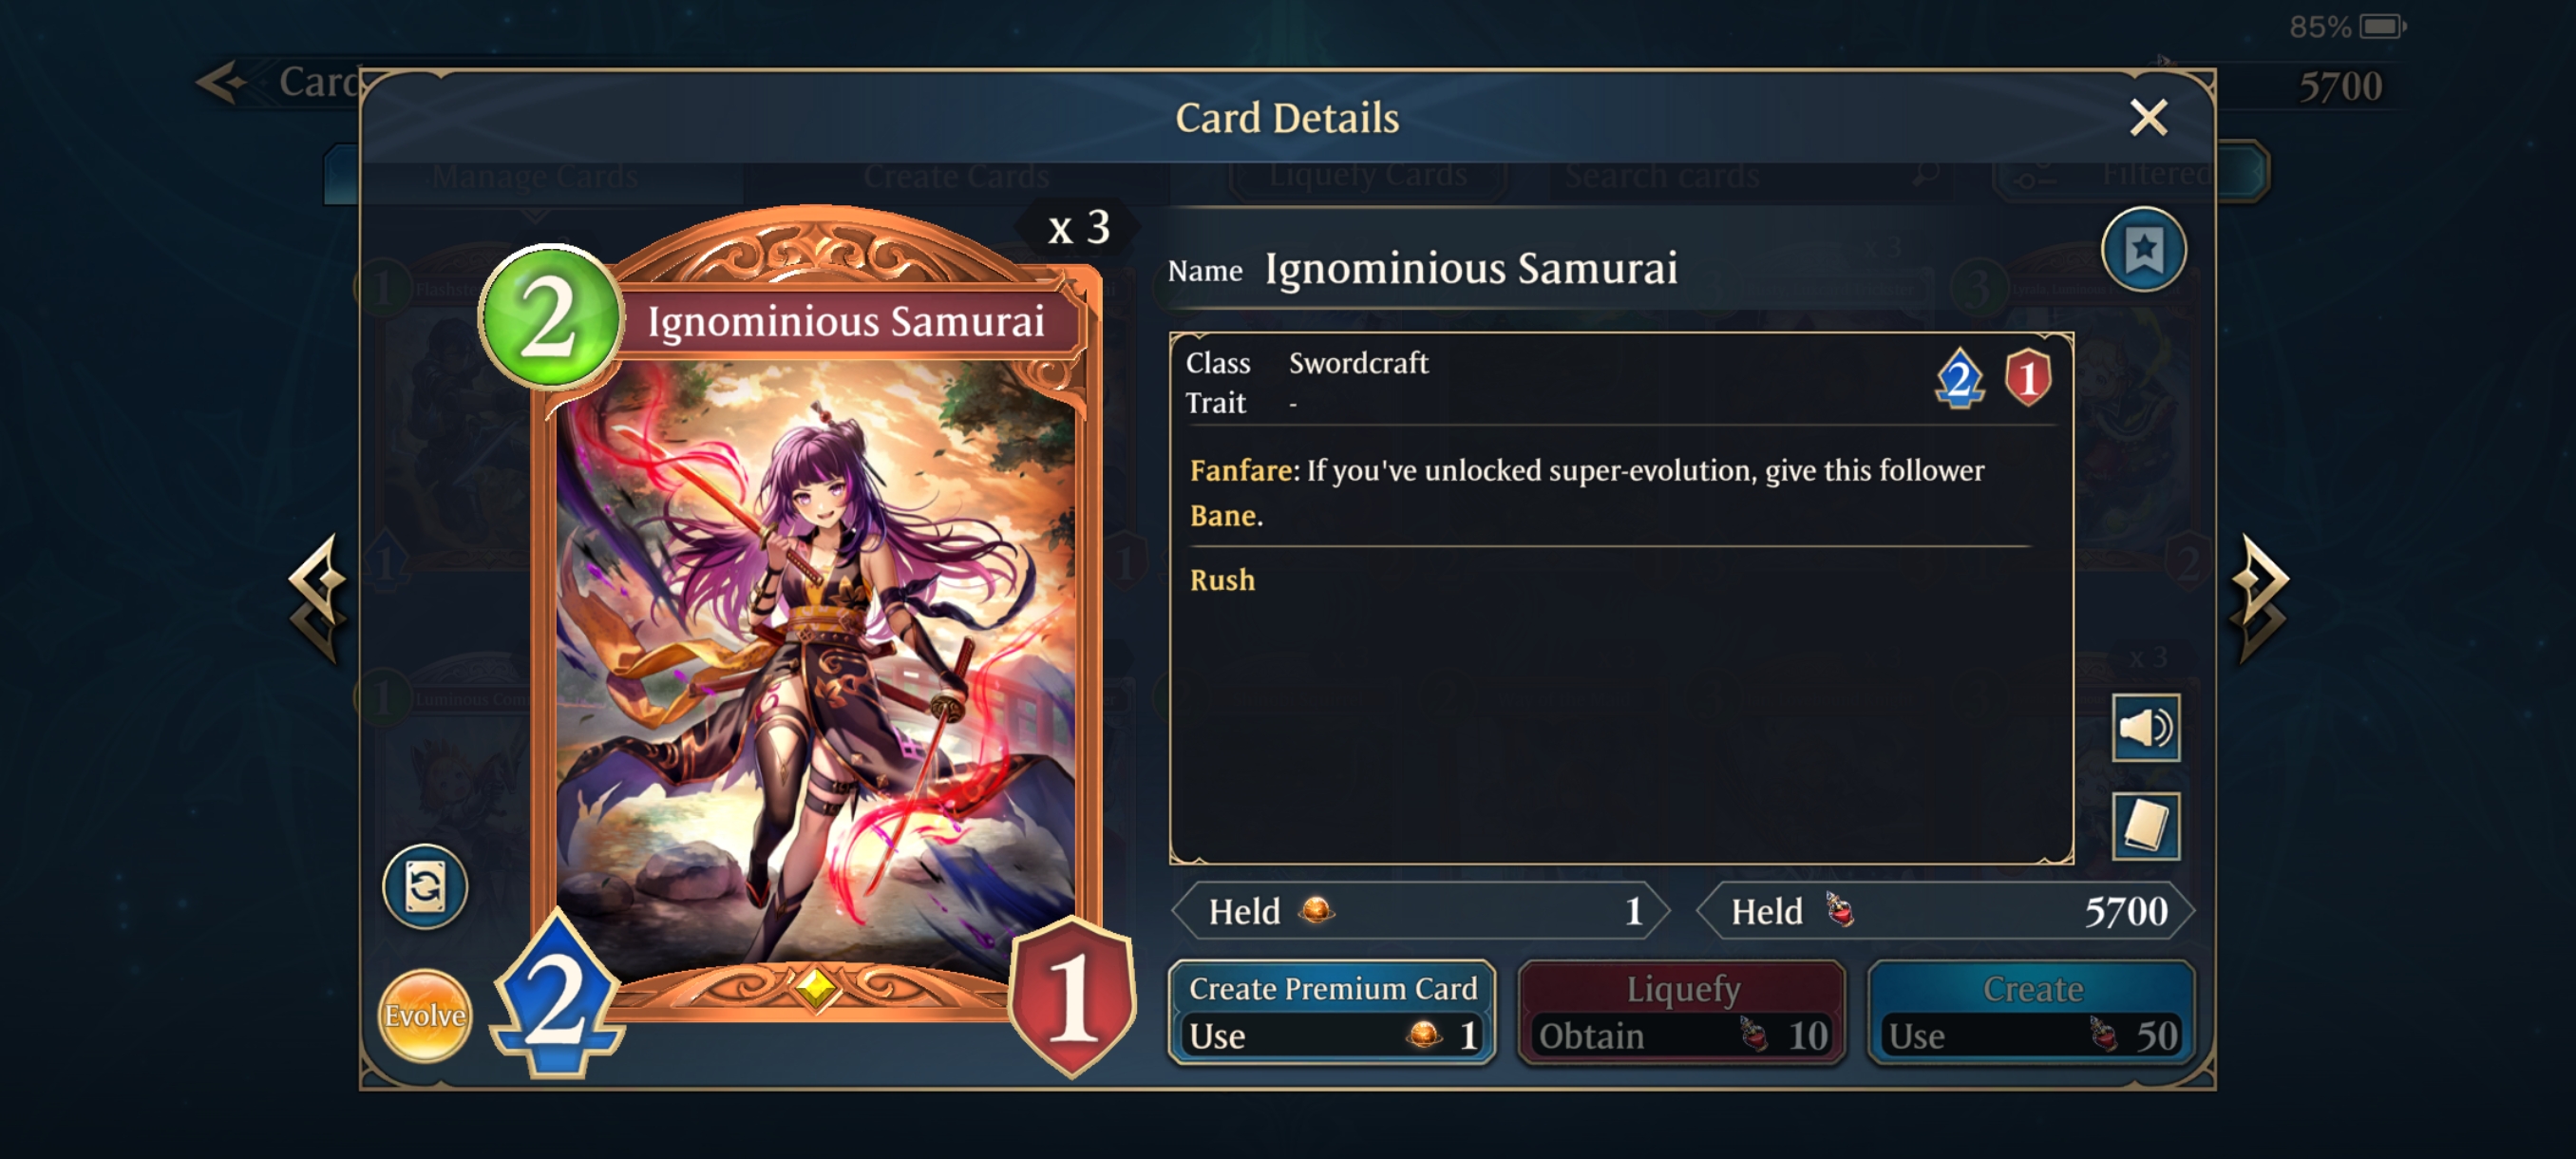
Task: Flip card art with the rotate icon
Action: click(425, 886)
